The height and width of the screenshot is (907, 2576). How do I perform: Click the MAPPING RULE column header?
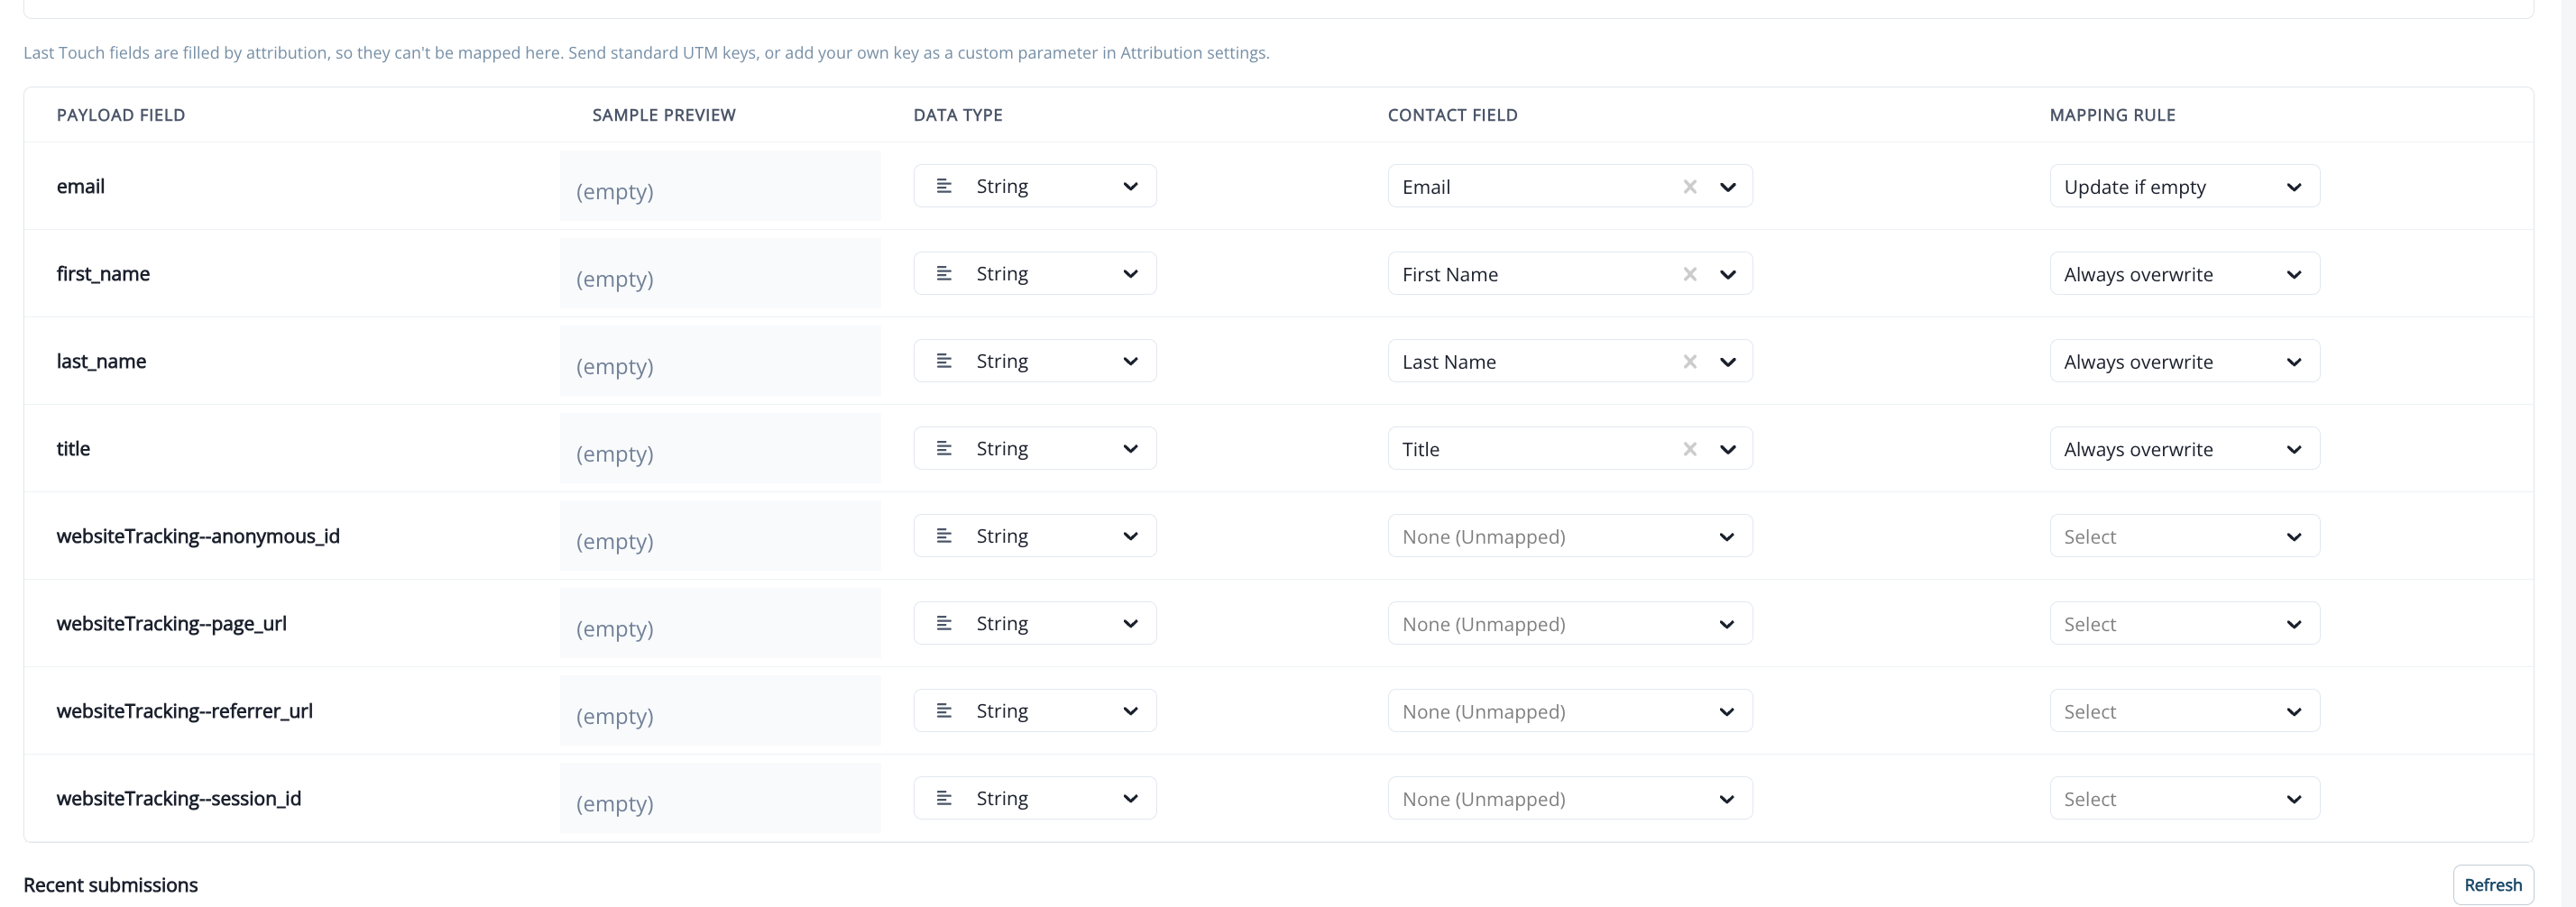coord(2112,115)
